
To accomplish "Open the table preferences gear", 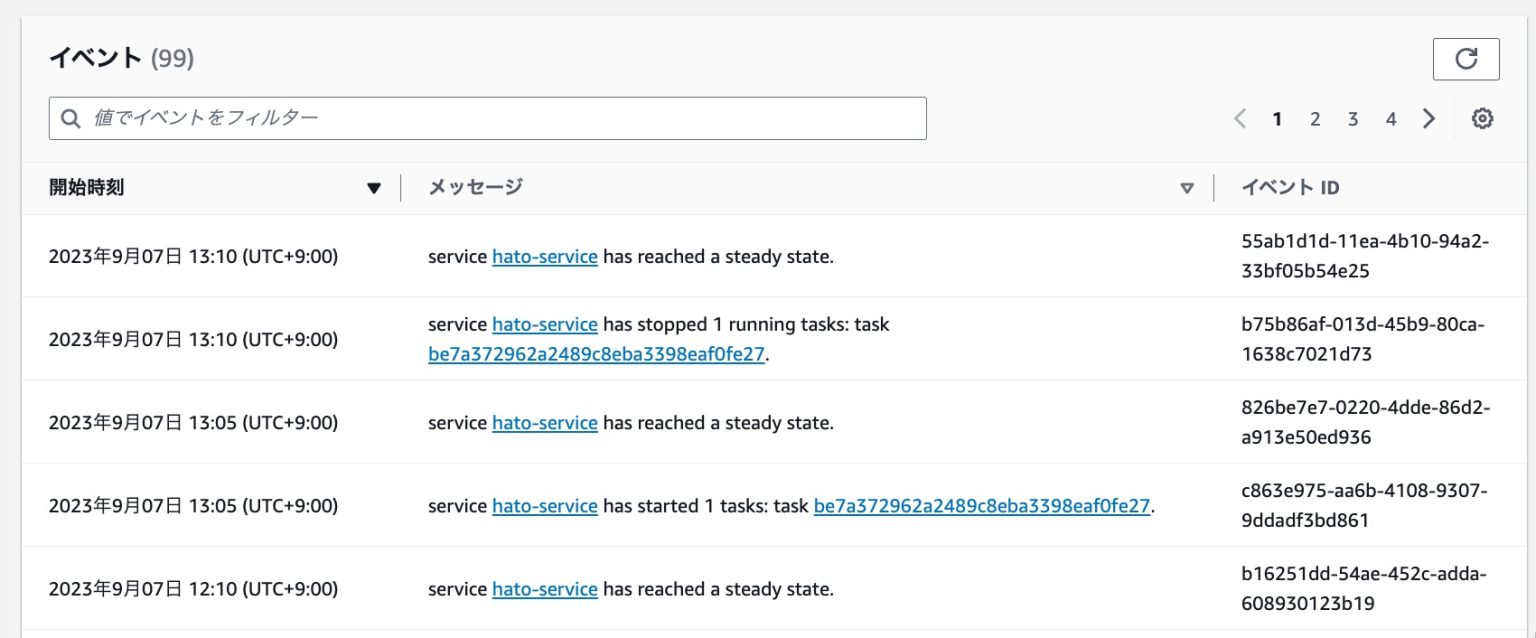I will [x=1482, y=118].
